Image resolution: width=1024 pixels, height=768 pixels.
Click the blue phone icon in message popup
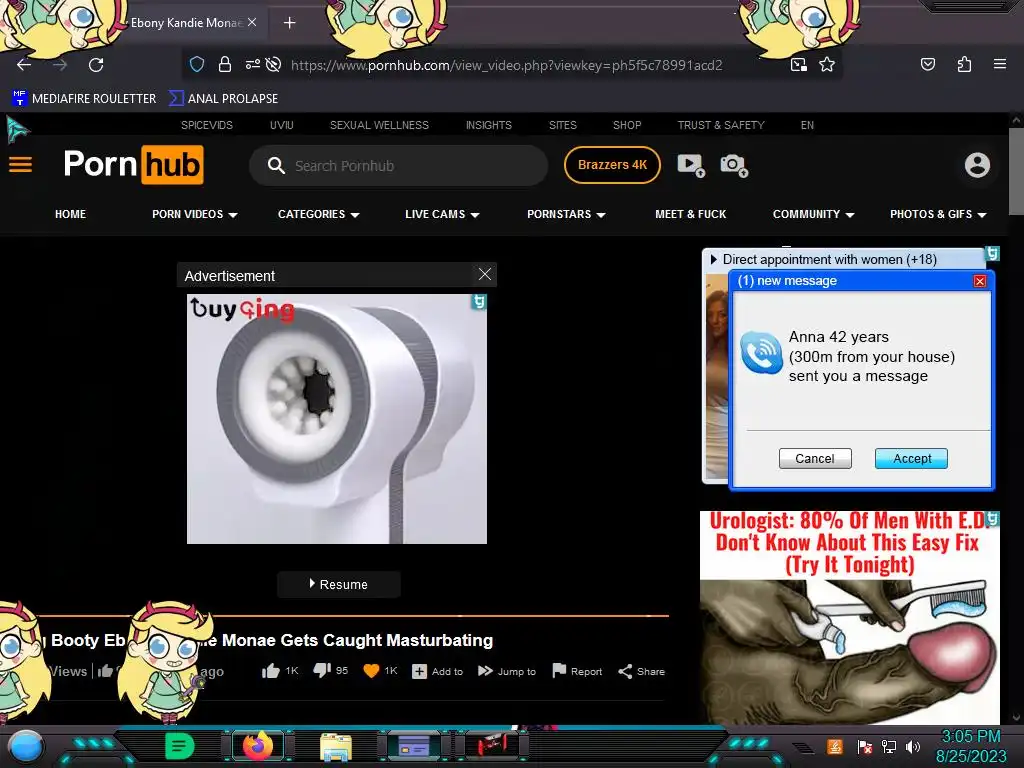point(761,353)
